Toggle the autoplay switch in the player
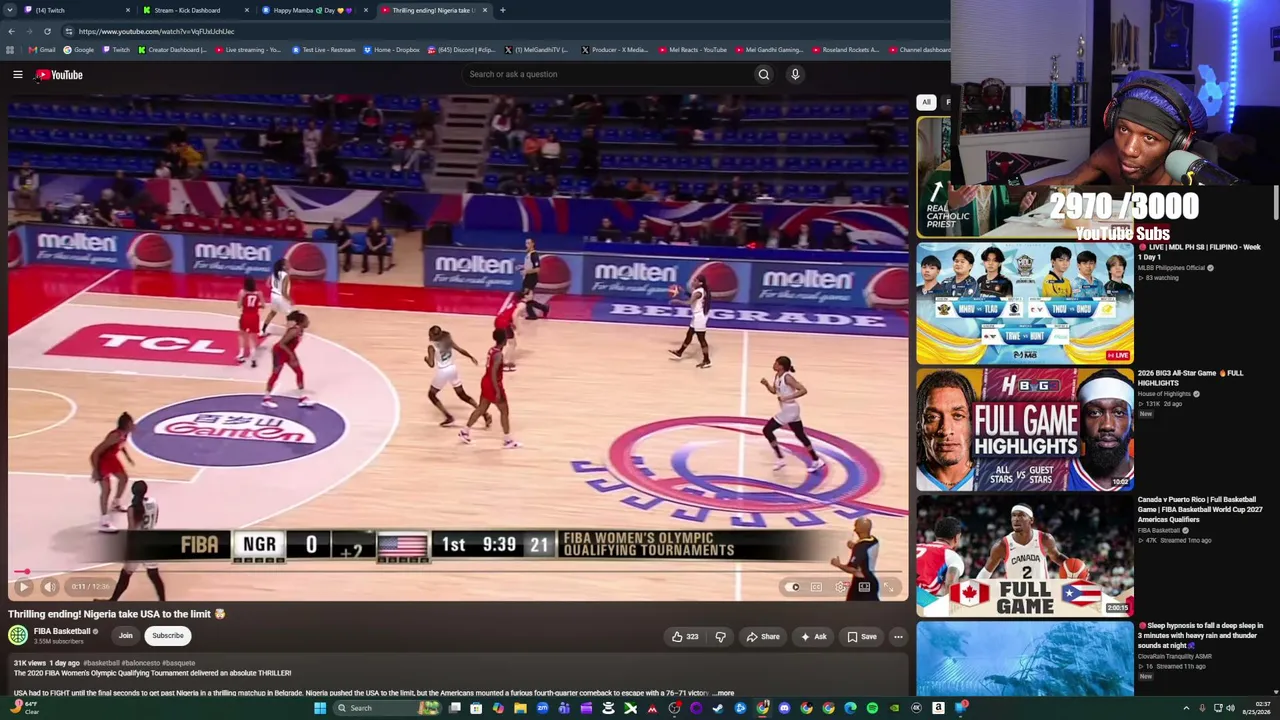Viewport: 1280px width, 720px height. (793, 587)
